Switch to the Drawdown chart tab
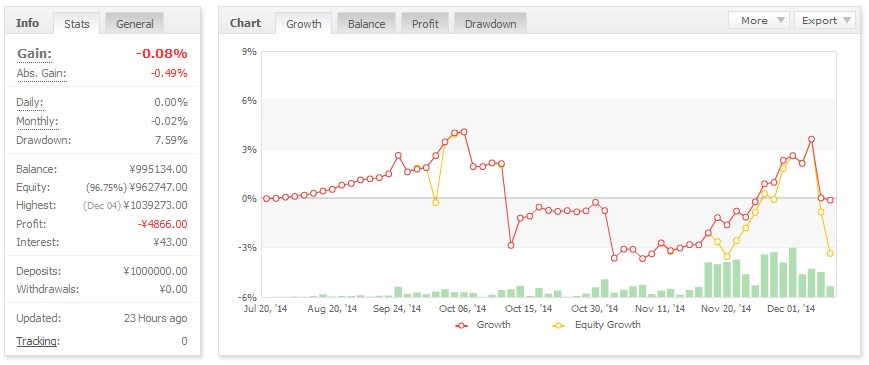Image resolution: width=869 pixels, height=365 pixels. [x=490, y=24]
